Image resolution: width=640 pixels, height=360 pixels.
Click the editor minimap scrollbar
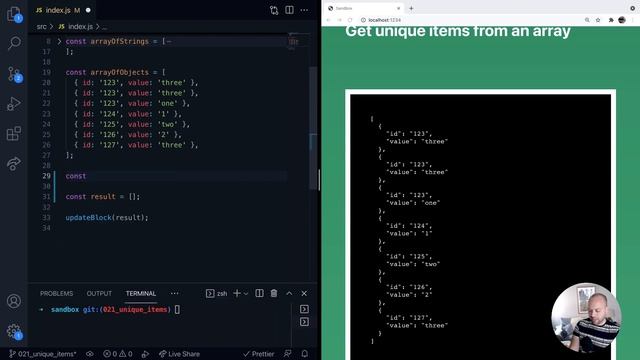tap(313, 129)
